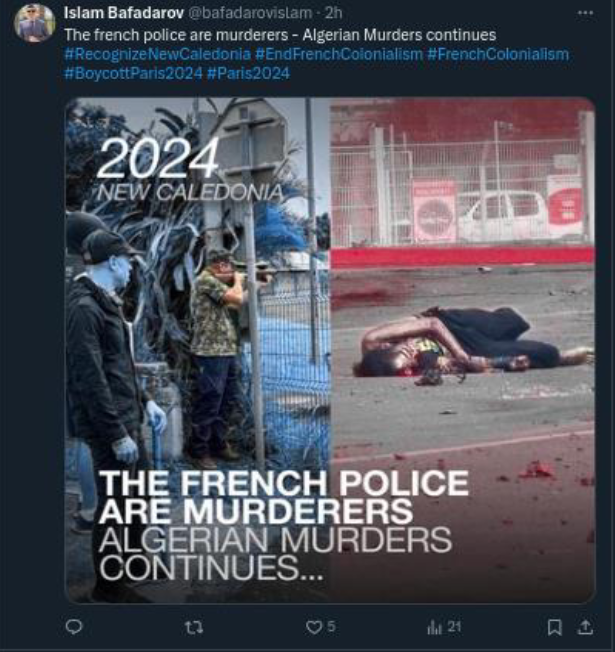Open the 2h timestamp permalink
This screenshot has height=652, width=615.
(x=333, y=13)
